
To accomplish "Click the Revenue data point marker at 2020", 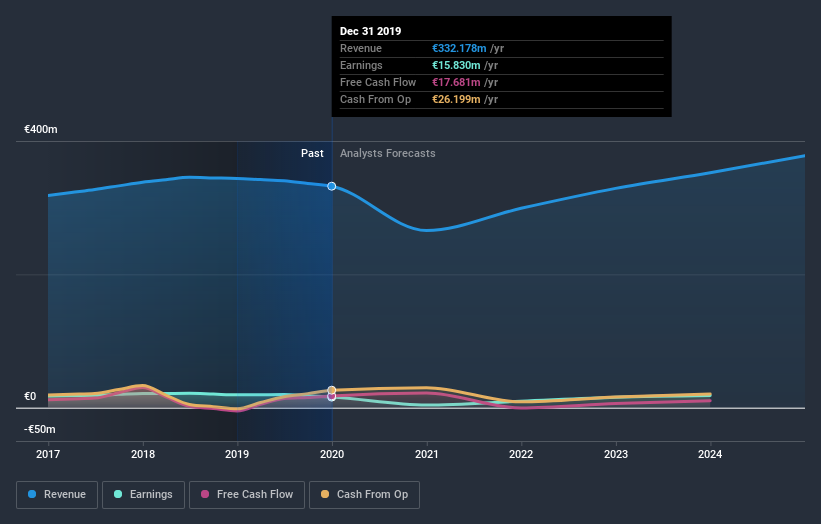I will (331, 186).
